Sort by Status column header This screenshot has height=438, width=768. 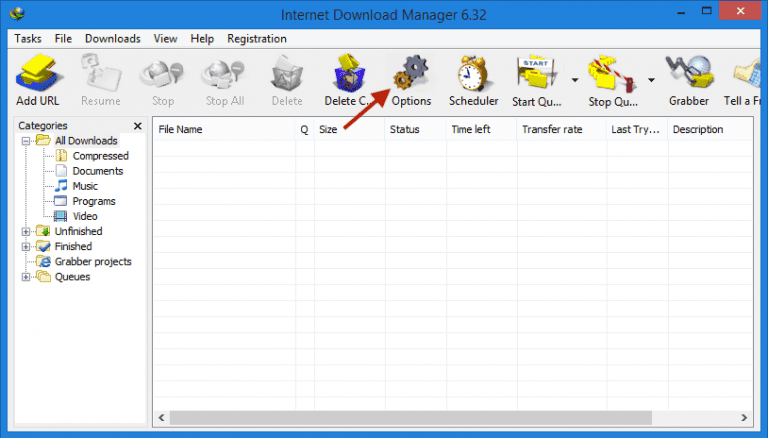[x=415, y=129]
